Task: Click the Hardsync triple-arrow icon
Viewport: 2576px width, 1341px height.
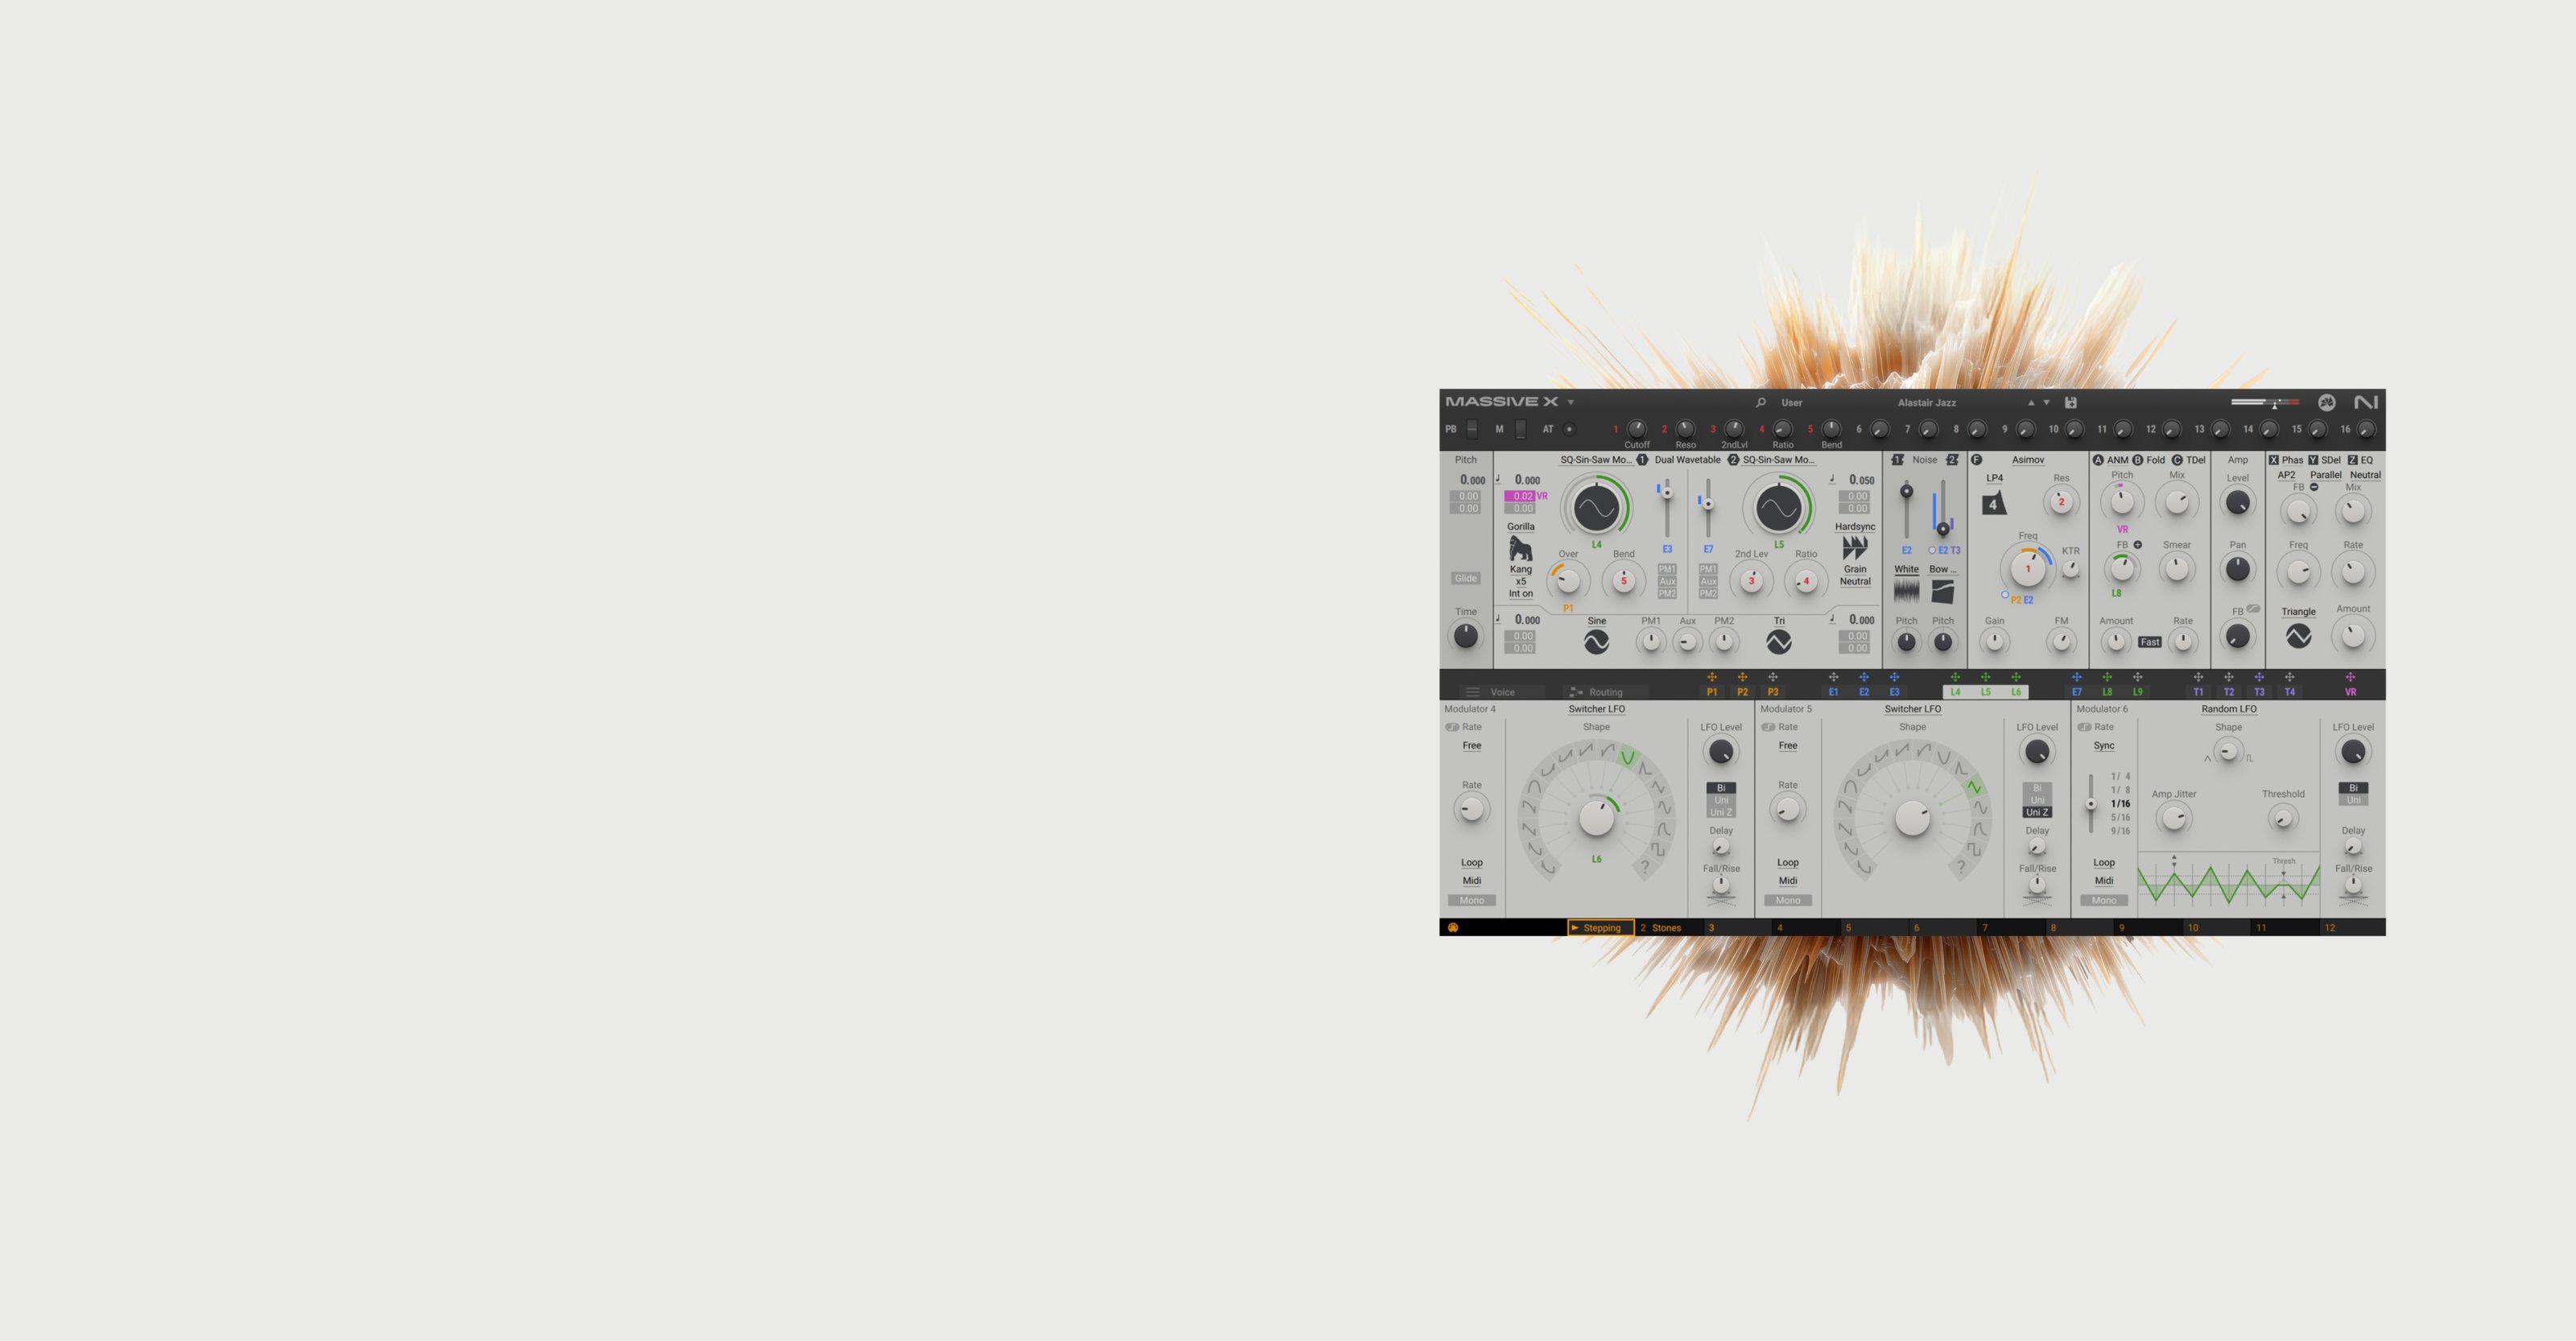Action: coord(1855,547)
